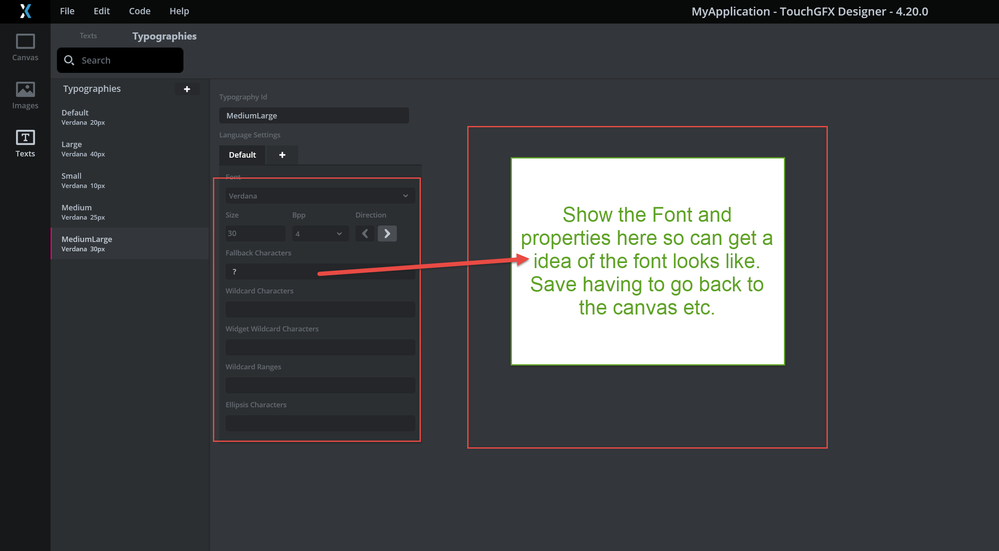
Task: Click the font Size field
Action: [255, 234]
